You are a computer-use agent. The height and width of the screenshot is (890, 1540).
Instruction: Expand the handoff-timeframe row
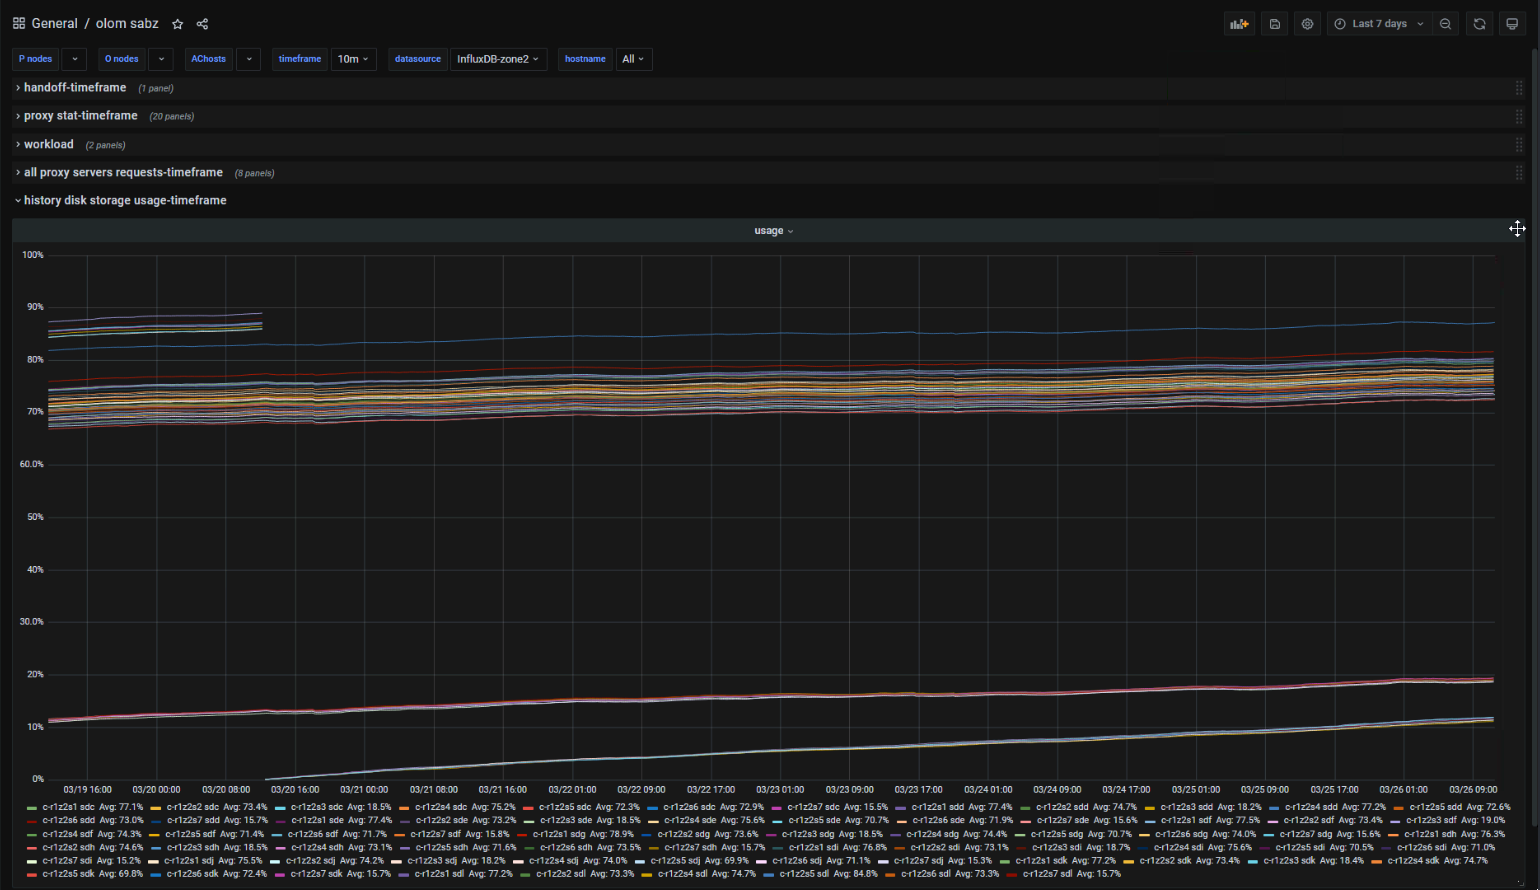[75, 88]
